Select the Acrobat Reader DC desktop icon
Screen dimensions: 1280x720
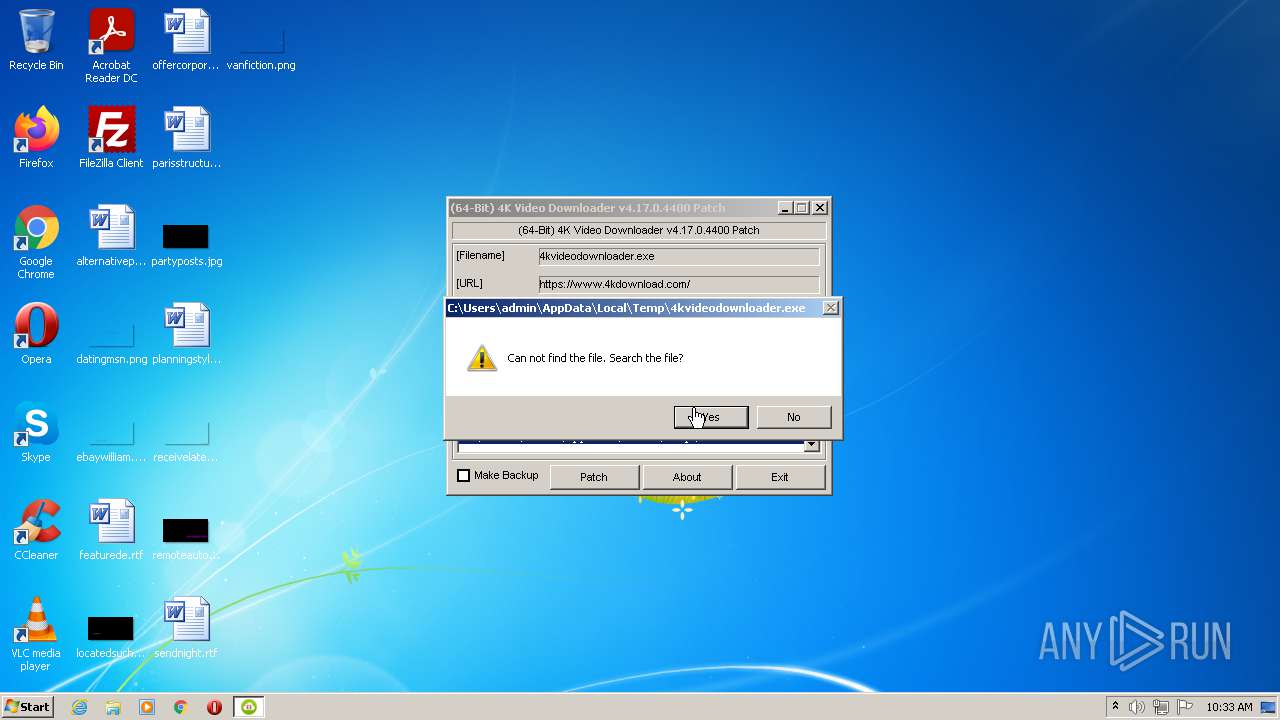[x=111, y=46]
